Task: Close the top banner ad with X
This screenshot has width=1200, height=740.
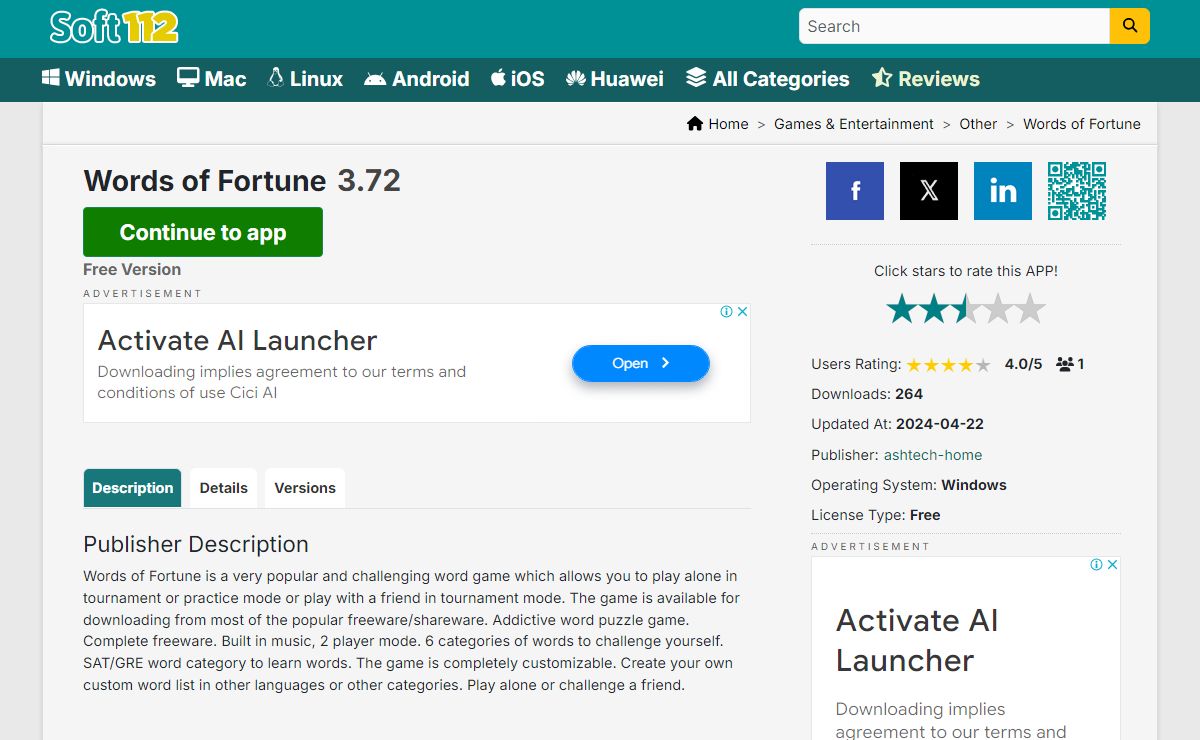Action: (743, 311)
